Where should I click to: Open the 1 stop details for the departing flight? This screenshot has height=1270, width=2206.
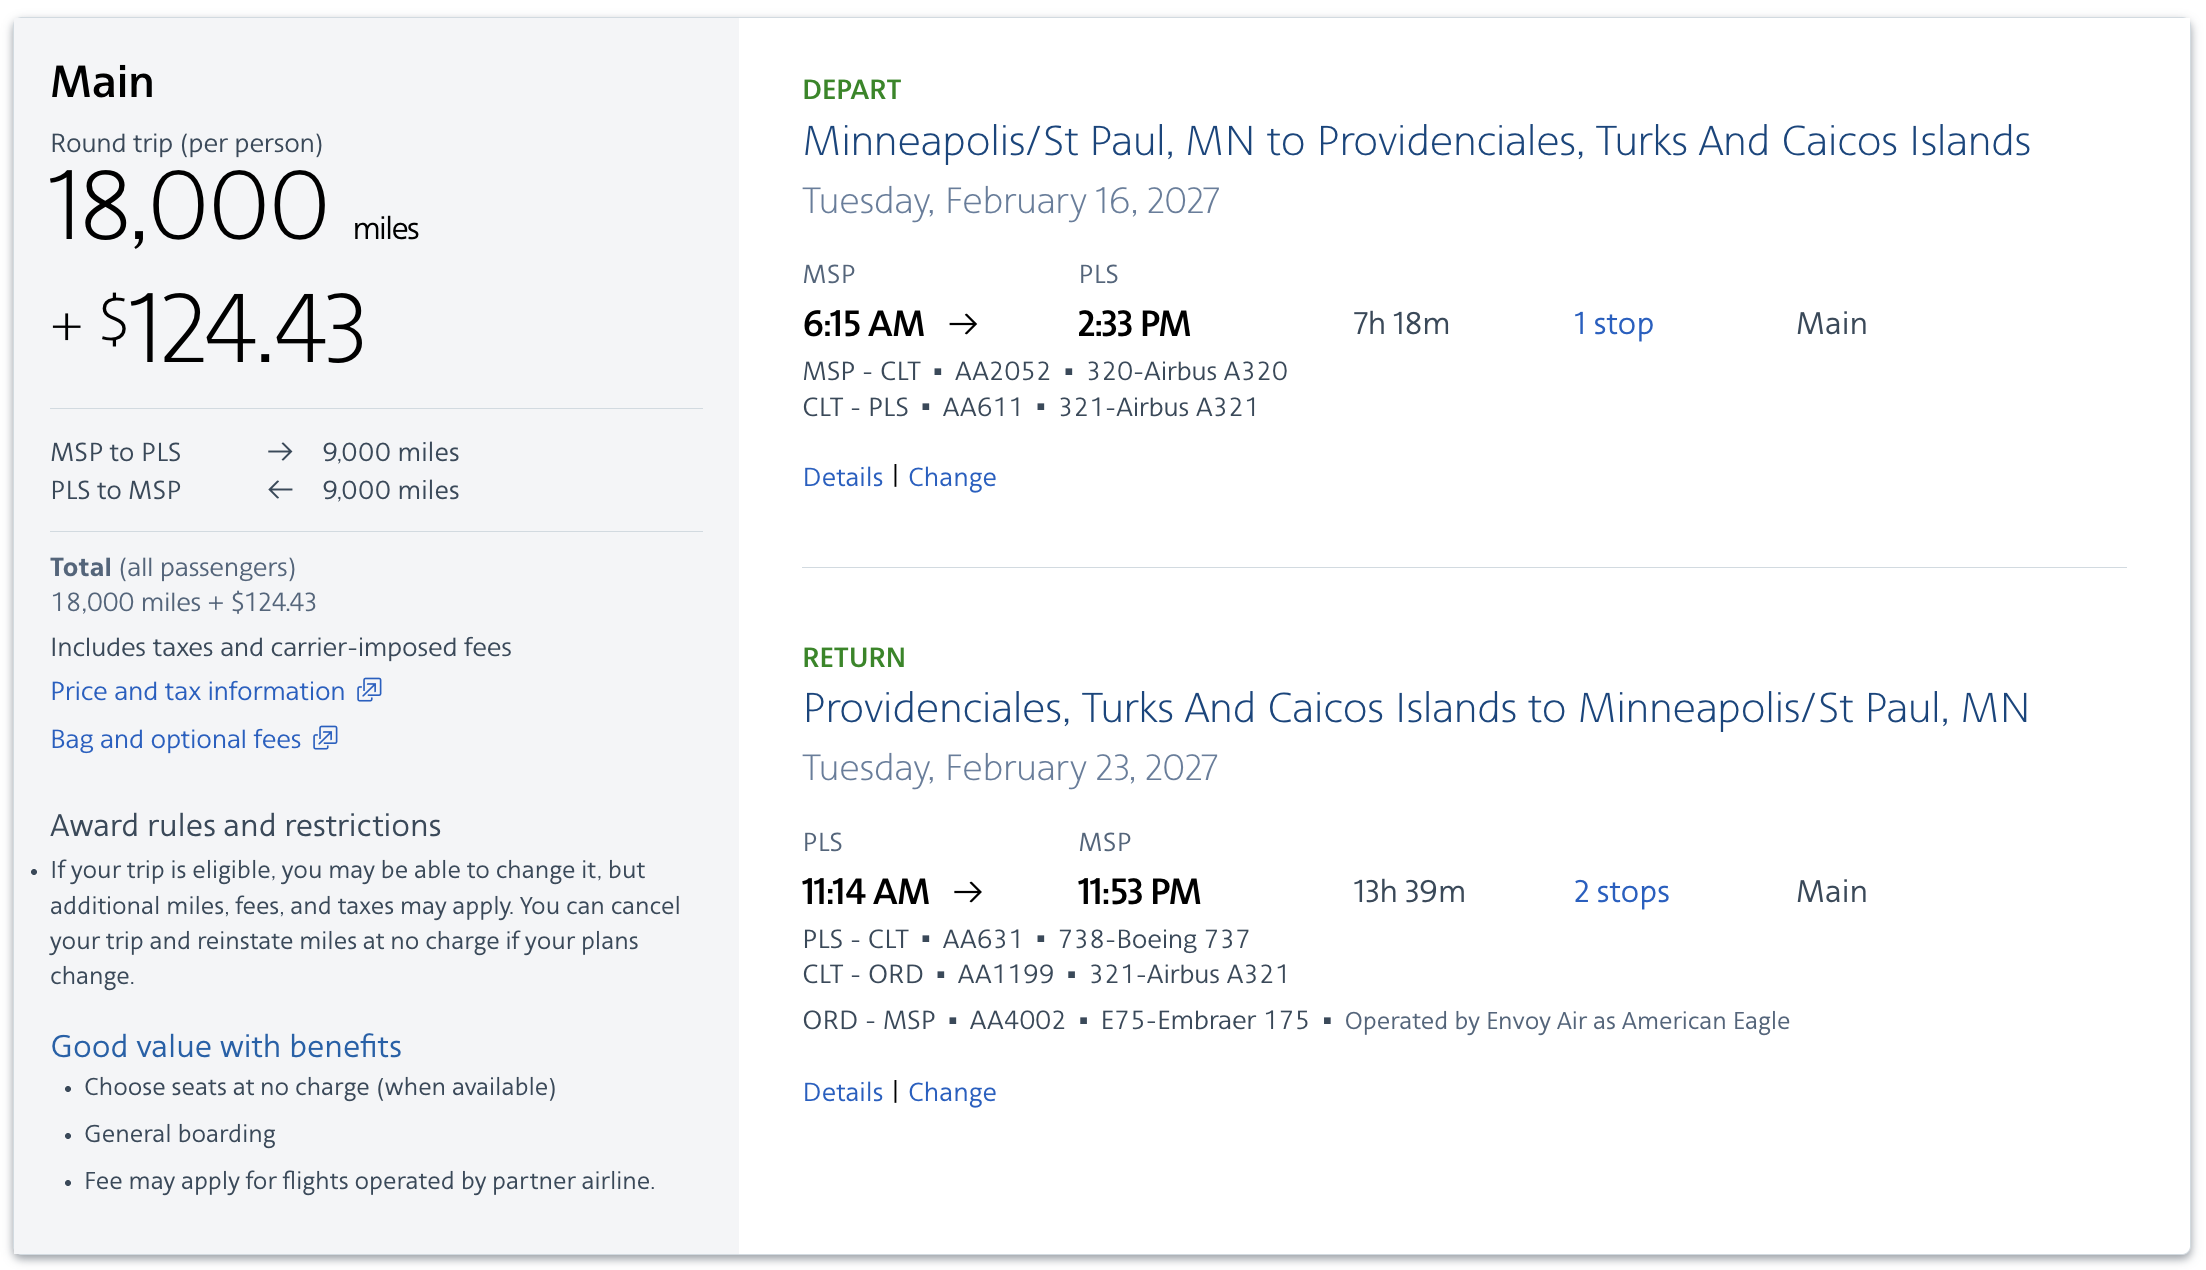click(x=1613, y=323)
